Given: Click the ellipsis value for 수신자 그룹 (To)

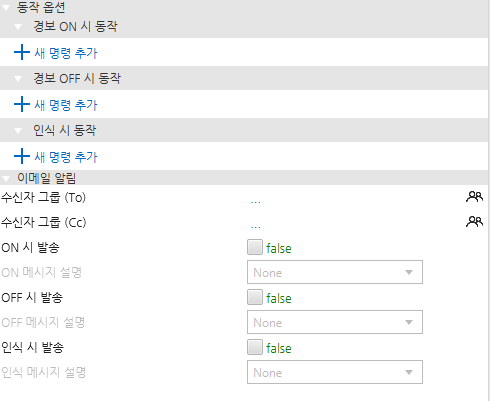Looking at the screenshot, I should pos(255,201).
